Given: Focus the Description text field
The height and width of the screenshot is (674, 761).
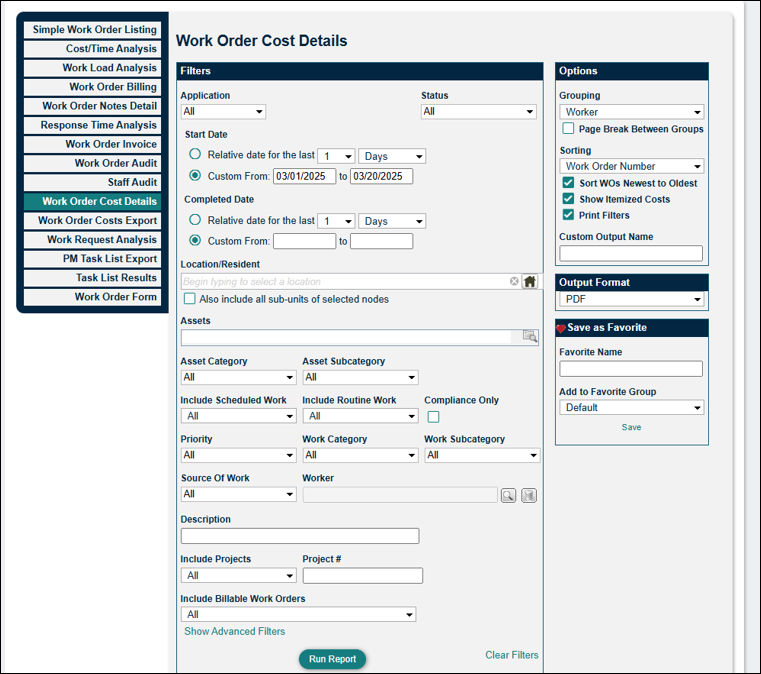Looking at the screenshot, I should click(300, 536).
